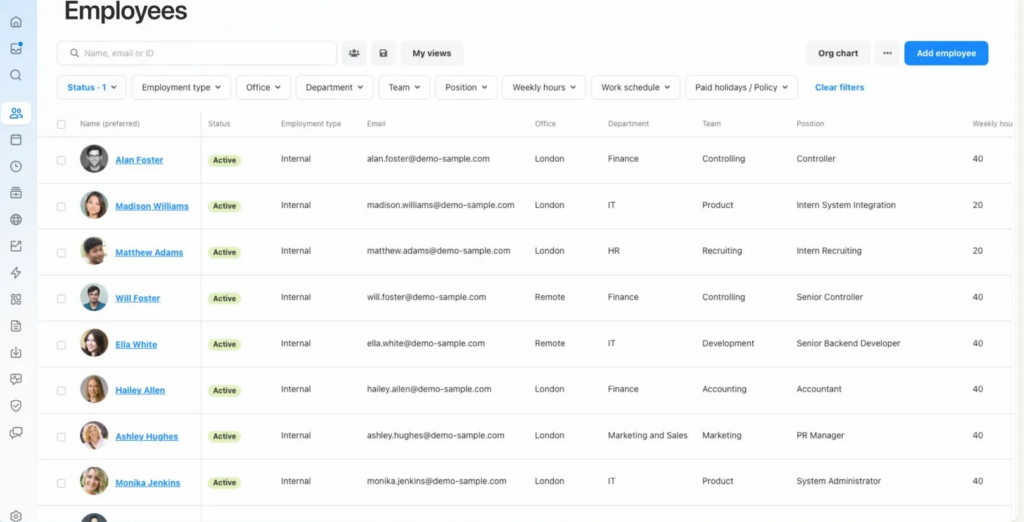Image resolution: width=1024 pixels, height=522 pixels.
Task: Click the Senior Backend Developer position cell
Action: pos(848,343)
